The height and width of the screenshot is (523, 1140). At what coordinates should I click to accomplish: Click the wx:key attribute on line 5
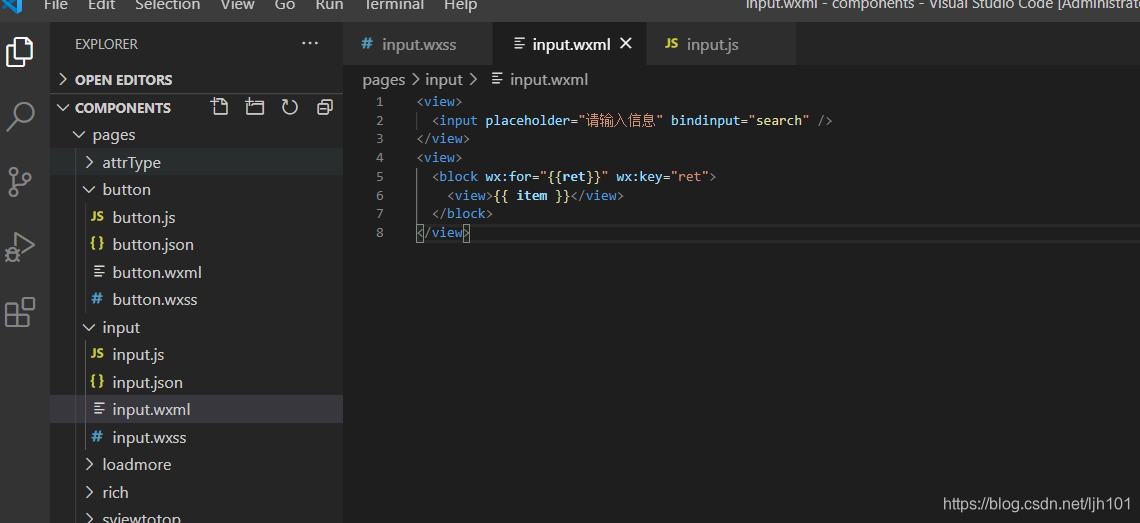click(640, 176)
